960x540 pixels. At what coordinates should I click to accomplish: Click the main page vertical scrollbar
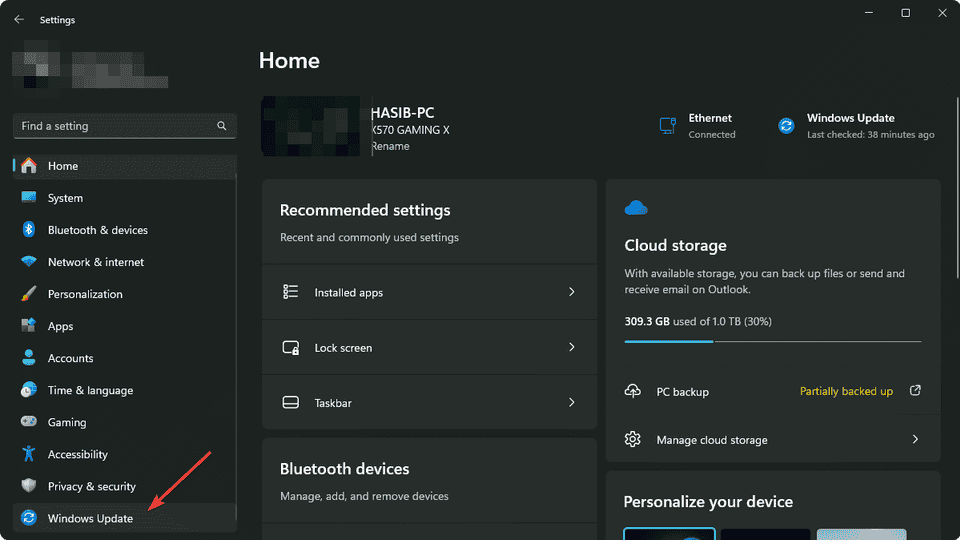pyautogui.click(x=957, y=188)
